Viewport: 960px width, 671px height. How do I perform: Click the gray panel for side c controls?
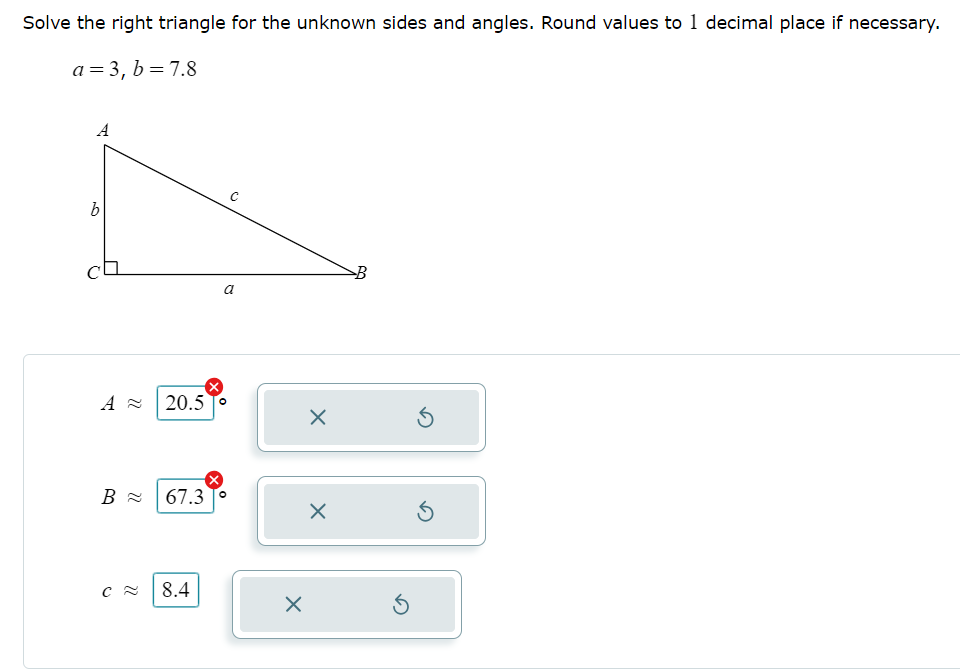(347, 604)
